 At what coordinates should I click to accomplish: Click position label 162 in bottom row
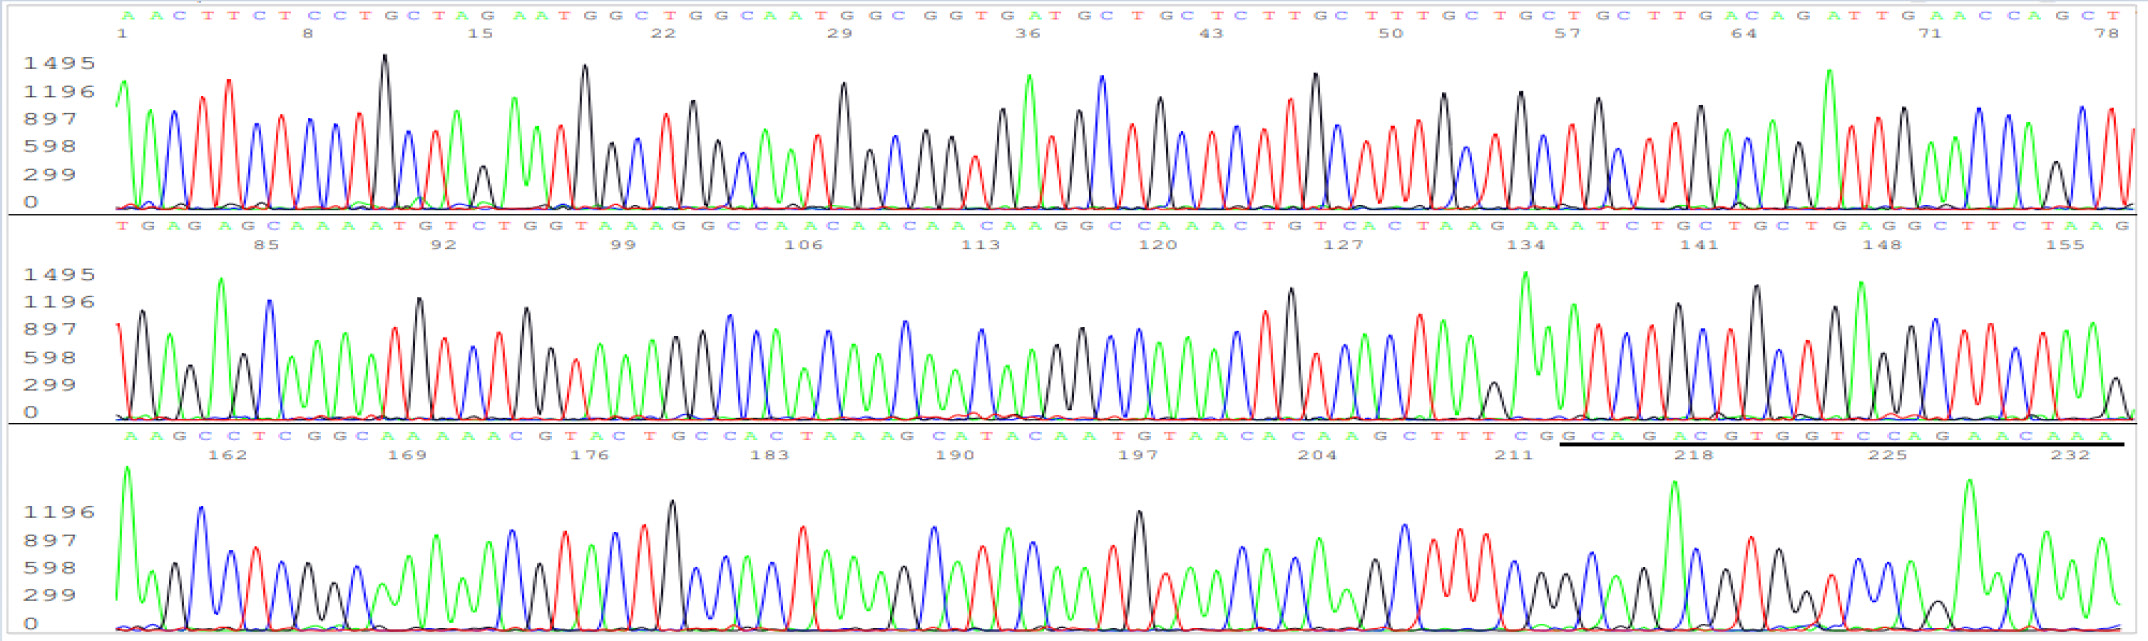[x=227, y=455]
